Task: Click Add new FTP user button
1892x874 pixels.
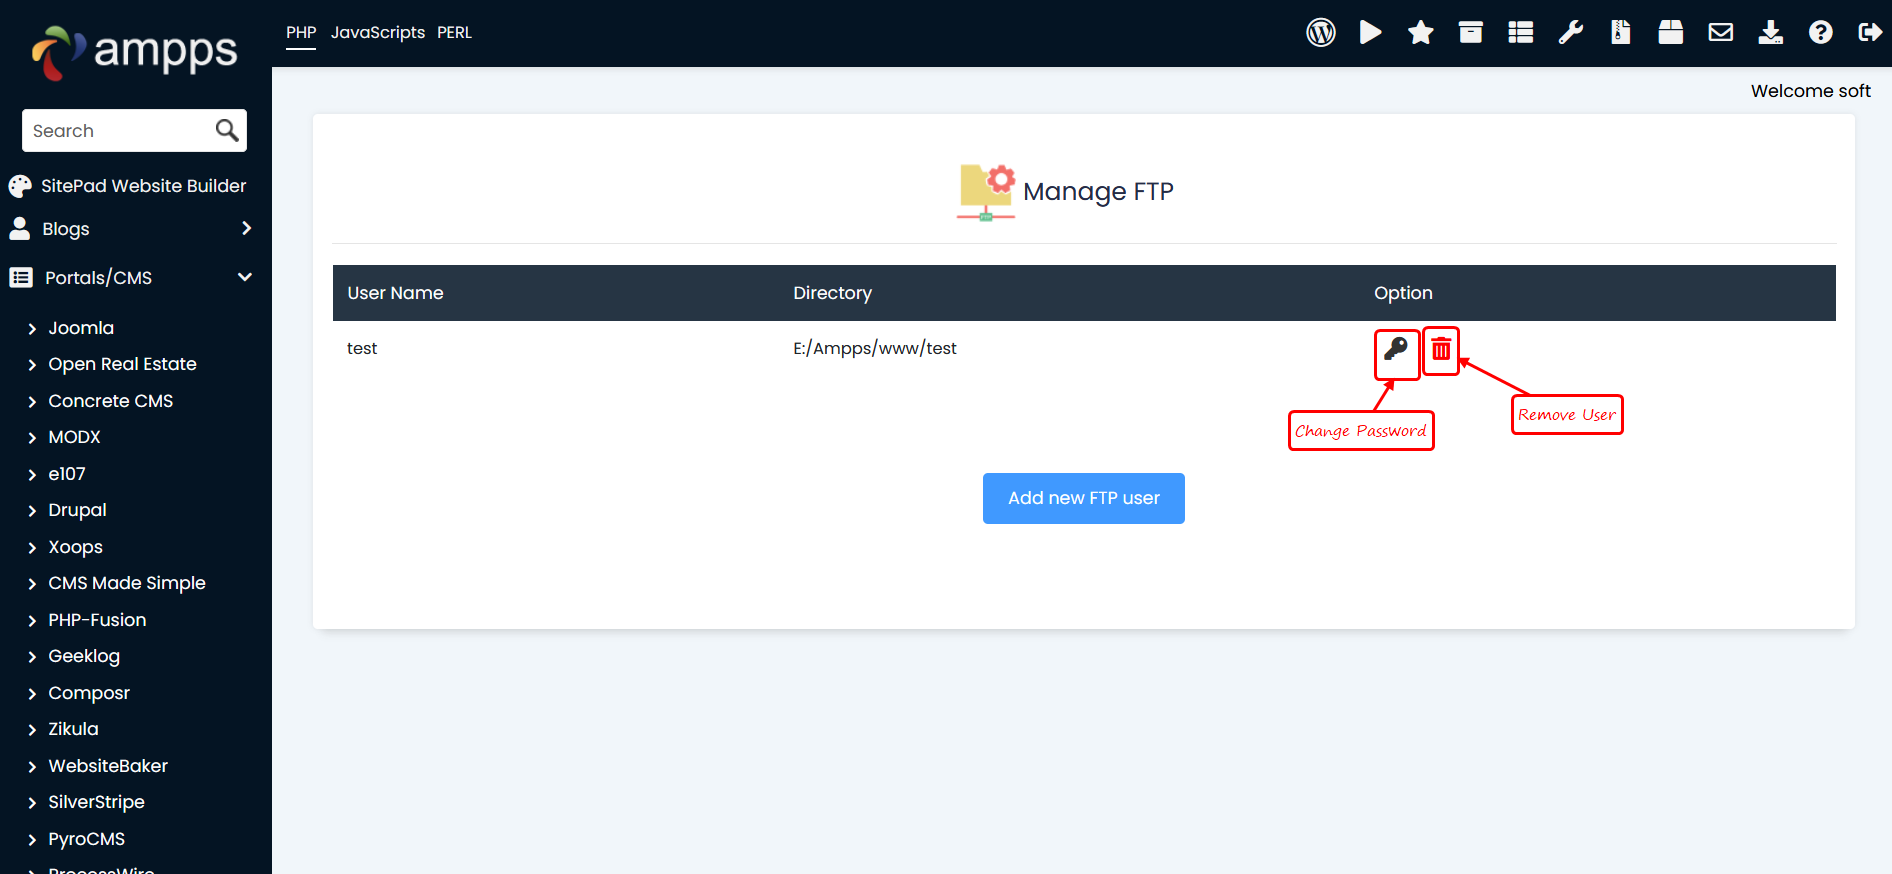Action: coord(1084,498)
